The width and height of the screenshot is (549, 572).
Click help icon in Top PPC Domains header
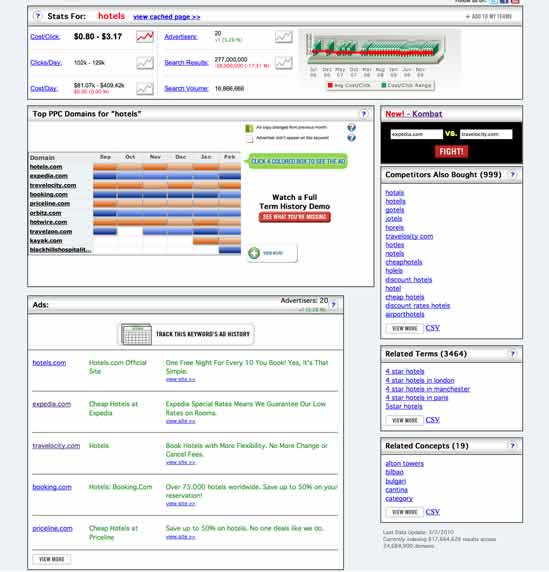tap(363, 114)
